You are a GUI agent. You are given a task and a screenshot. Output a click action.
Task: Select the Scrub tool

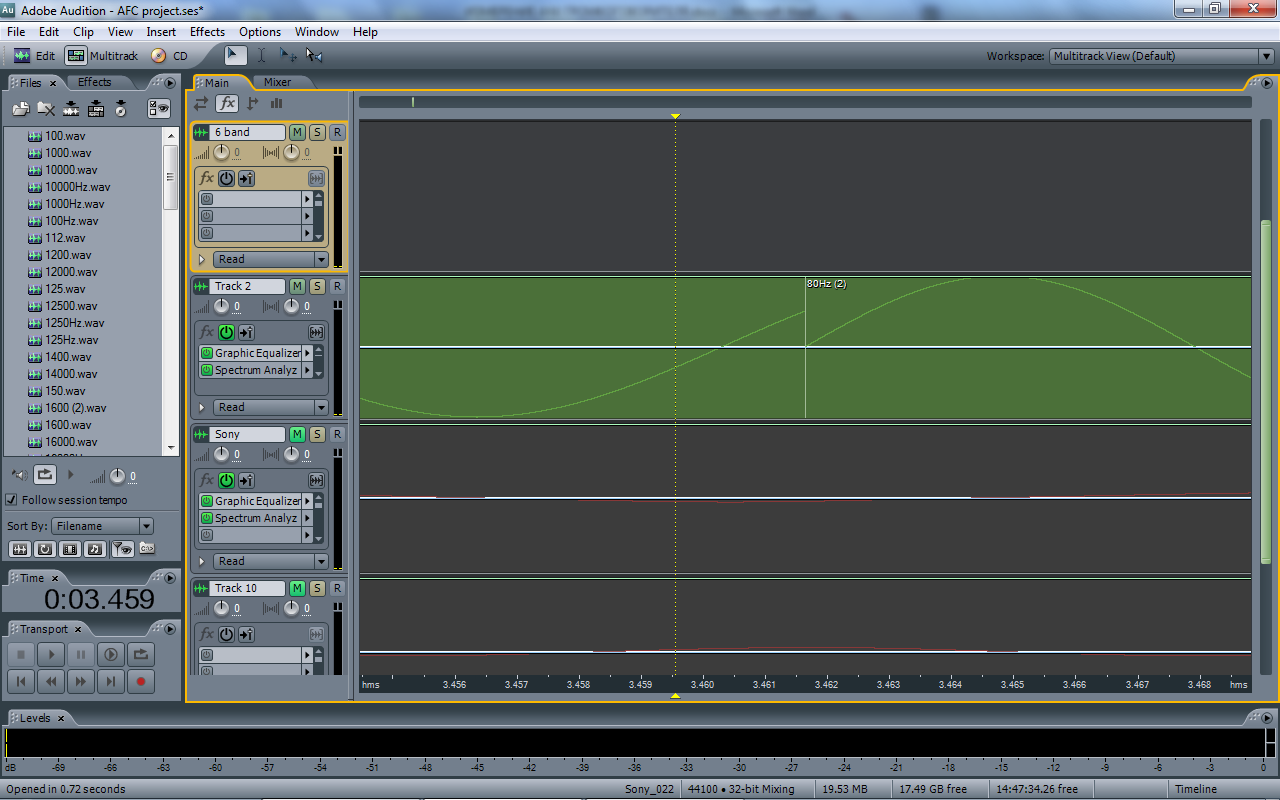[314, 56]
